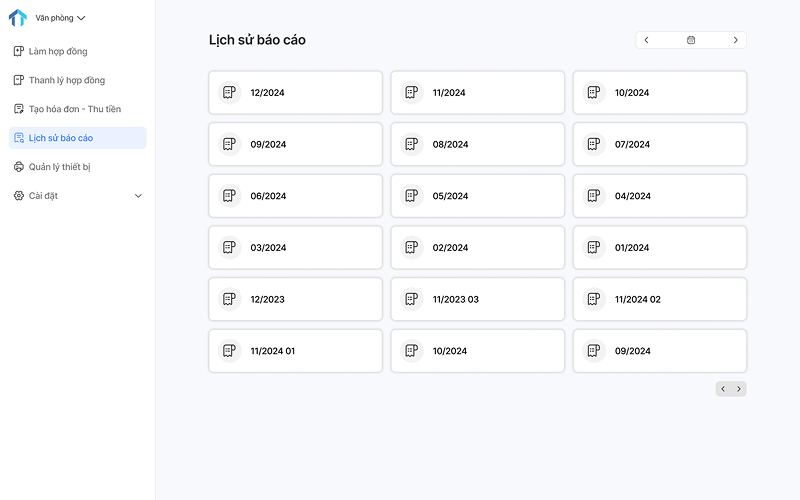The height and width of the screenshot is (500, 800).
Task: Expand the Cài đặt submenu chevron
Action: coord(138,196)
